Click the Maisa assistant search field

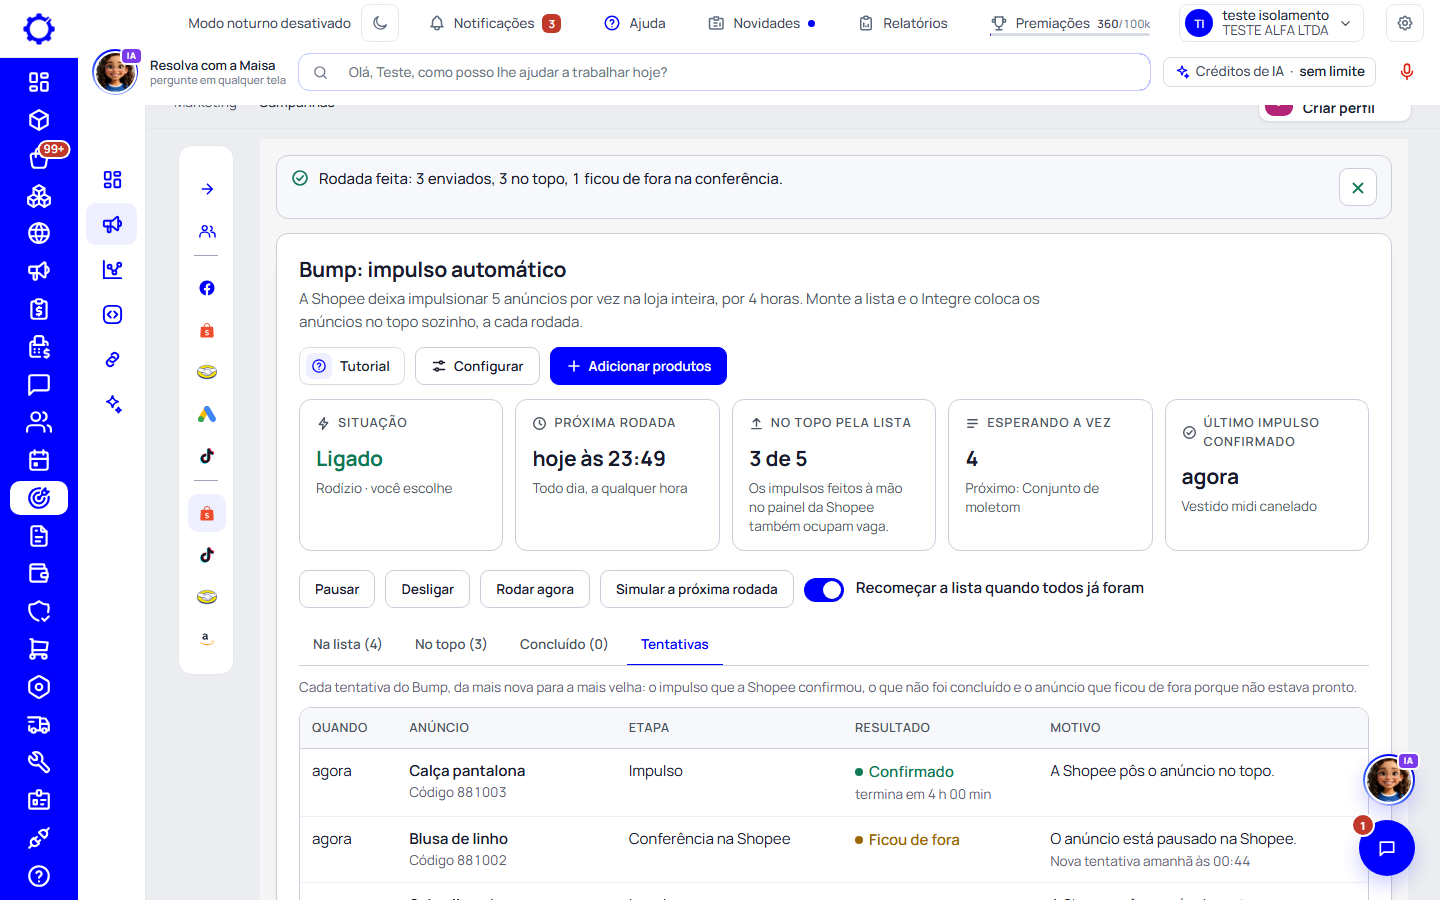pyautogui.click(x=725, y=72)
